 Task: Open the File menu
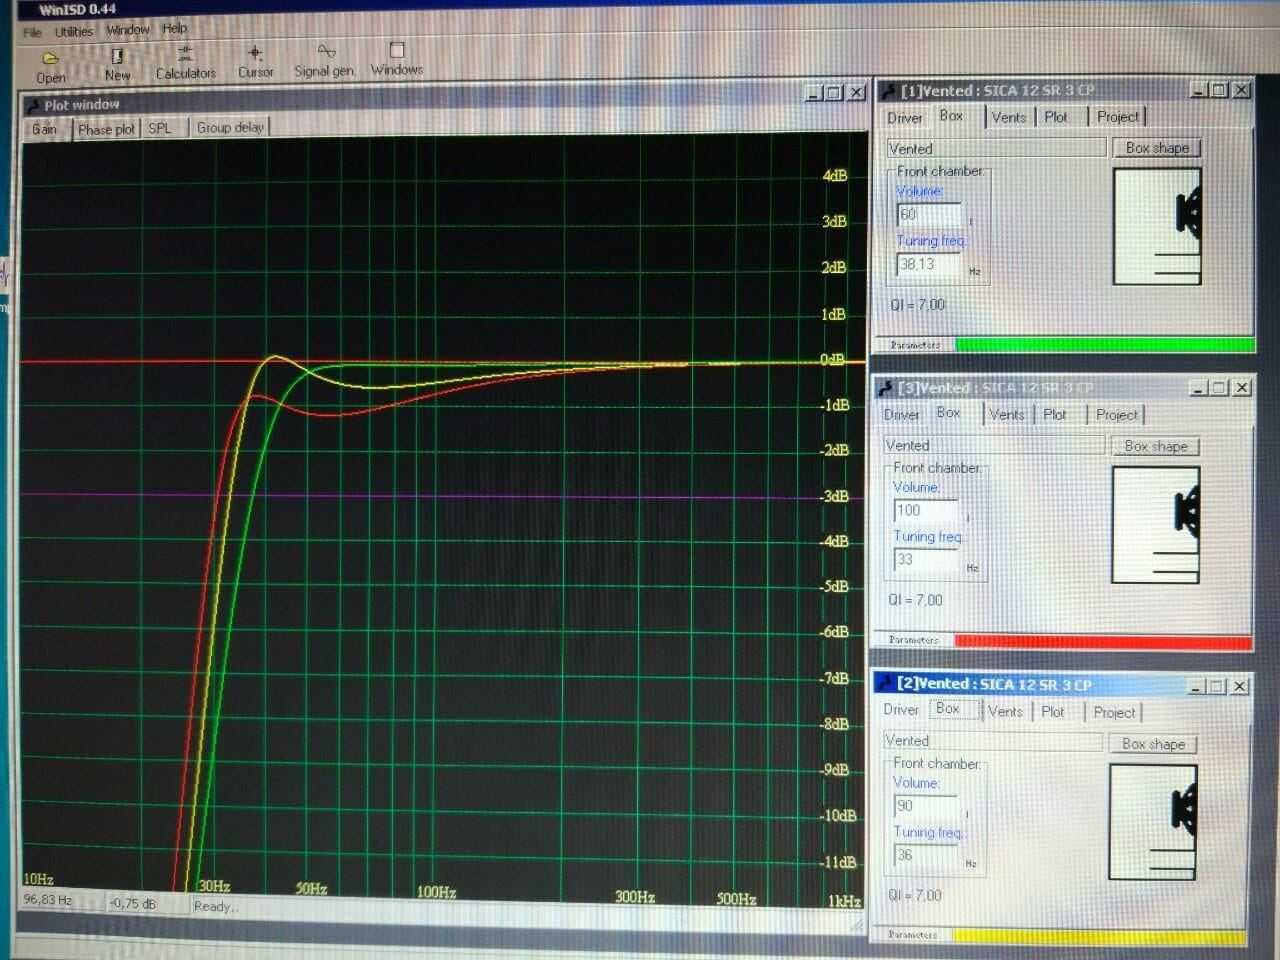pos(32,32)
